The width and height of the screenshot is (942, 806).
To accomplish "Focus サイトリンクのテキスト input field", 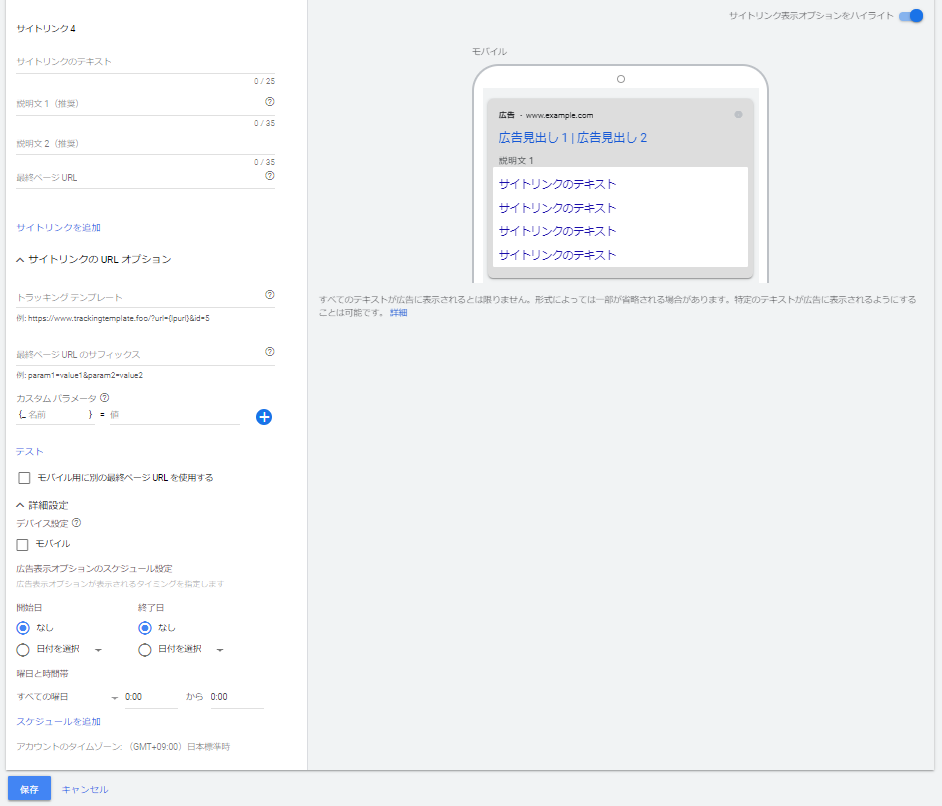I will (145, 62).
